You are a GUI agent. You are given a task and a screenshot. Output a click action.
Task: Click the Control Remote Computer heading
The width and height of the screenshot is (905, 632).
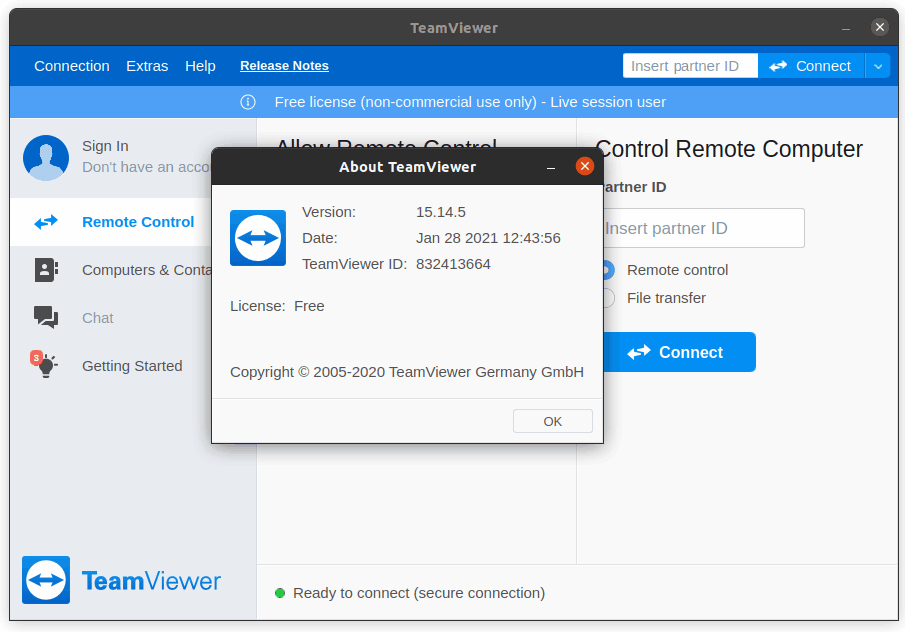click(x=729, y=149)
